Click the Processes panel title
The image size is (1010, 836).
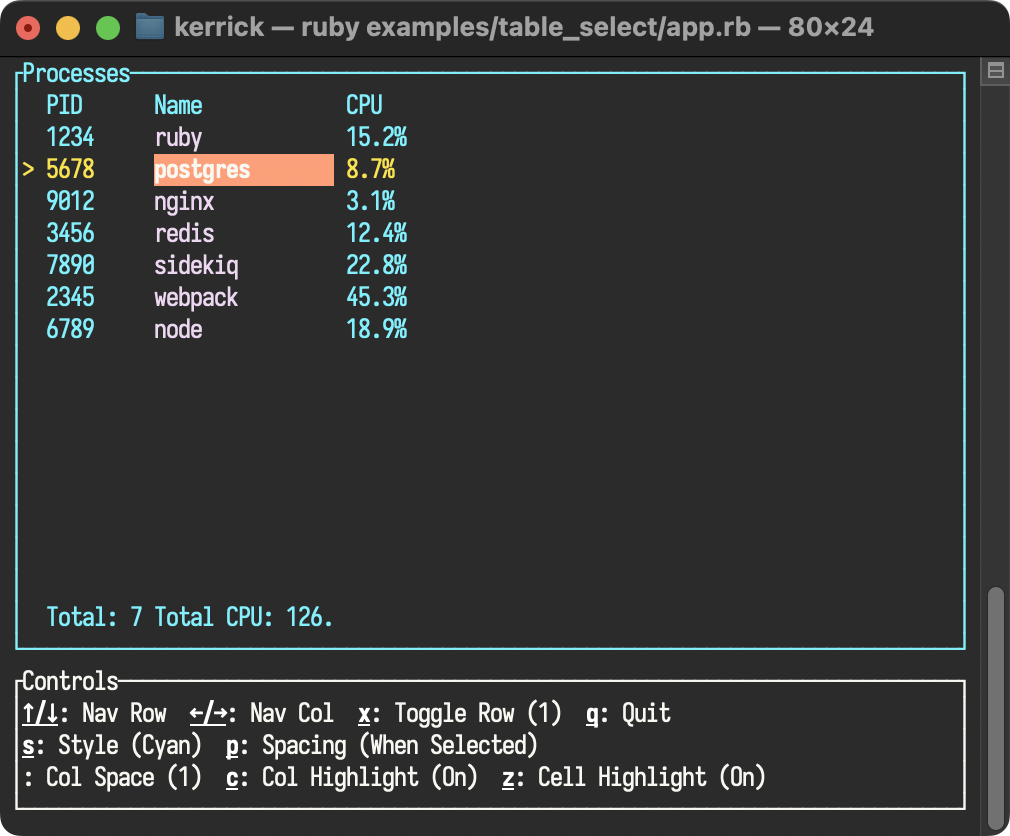click(x=76, y=73)
